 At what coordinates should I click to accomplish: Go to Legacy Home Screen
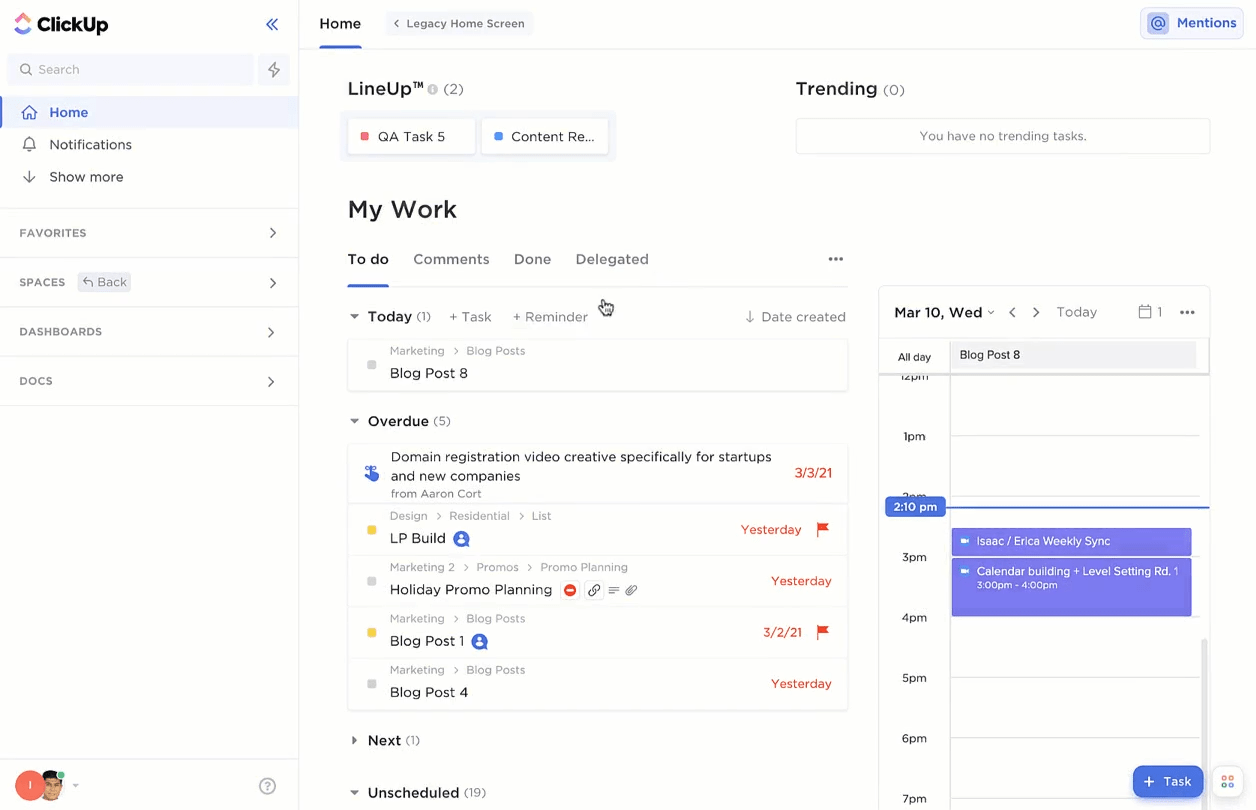(x=458, y=23)
